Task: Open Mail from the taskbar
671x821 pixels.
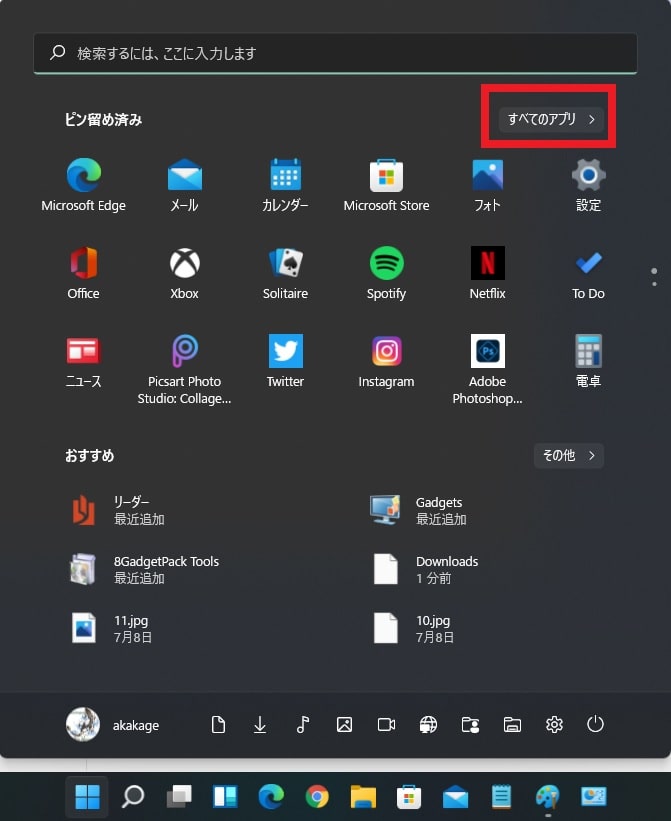Action: point(455,797)
